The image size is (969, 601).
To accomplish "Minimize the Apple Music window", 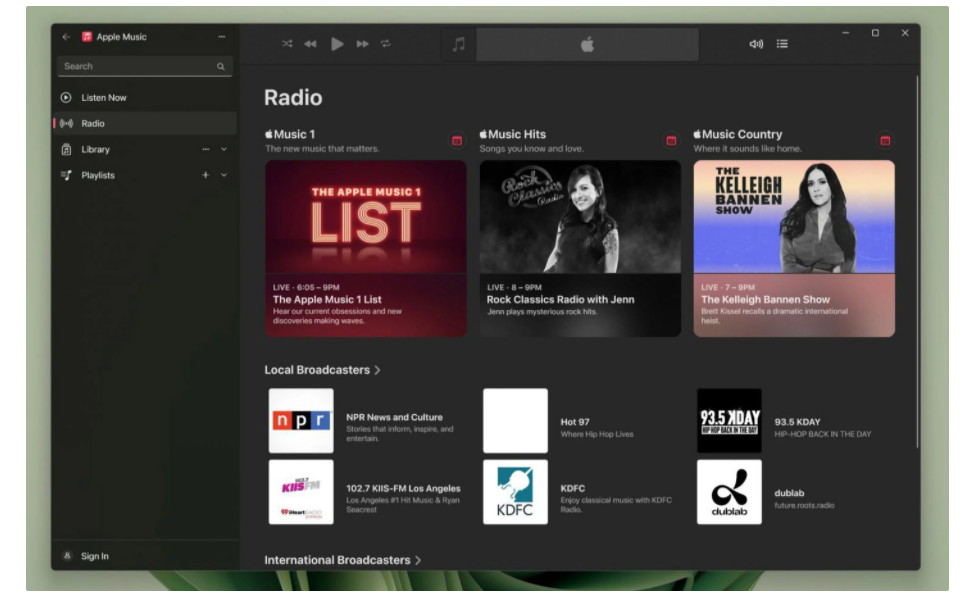I will 845,33.
